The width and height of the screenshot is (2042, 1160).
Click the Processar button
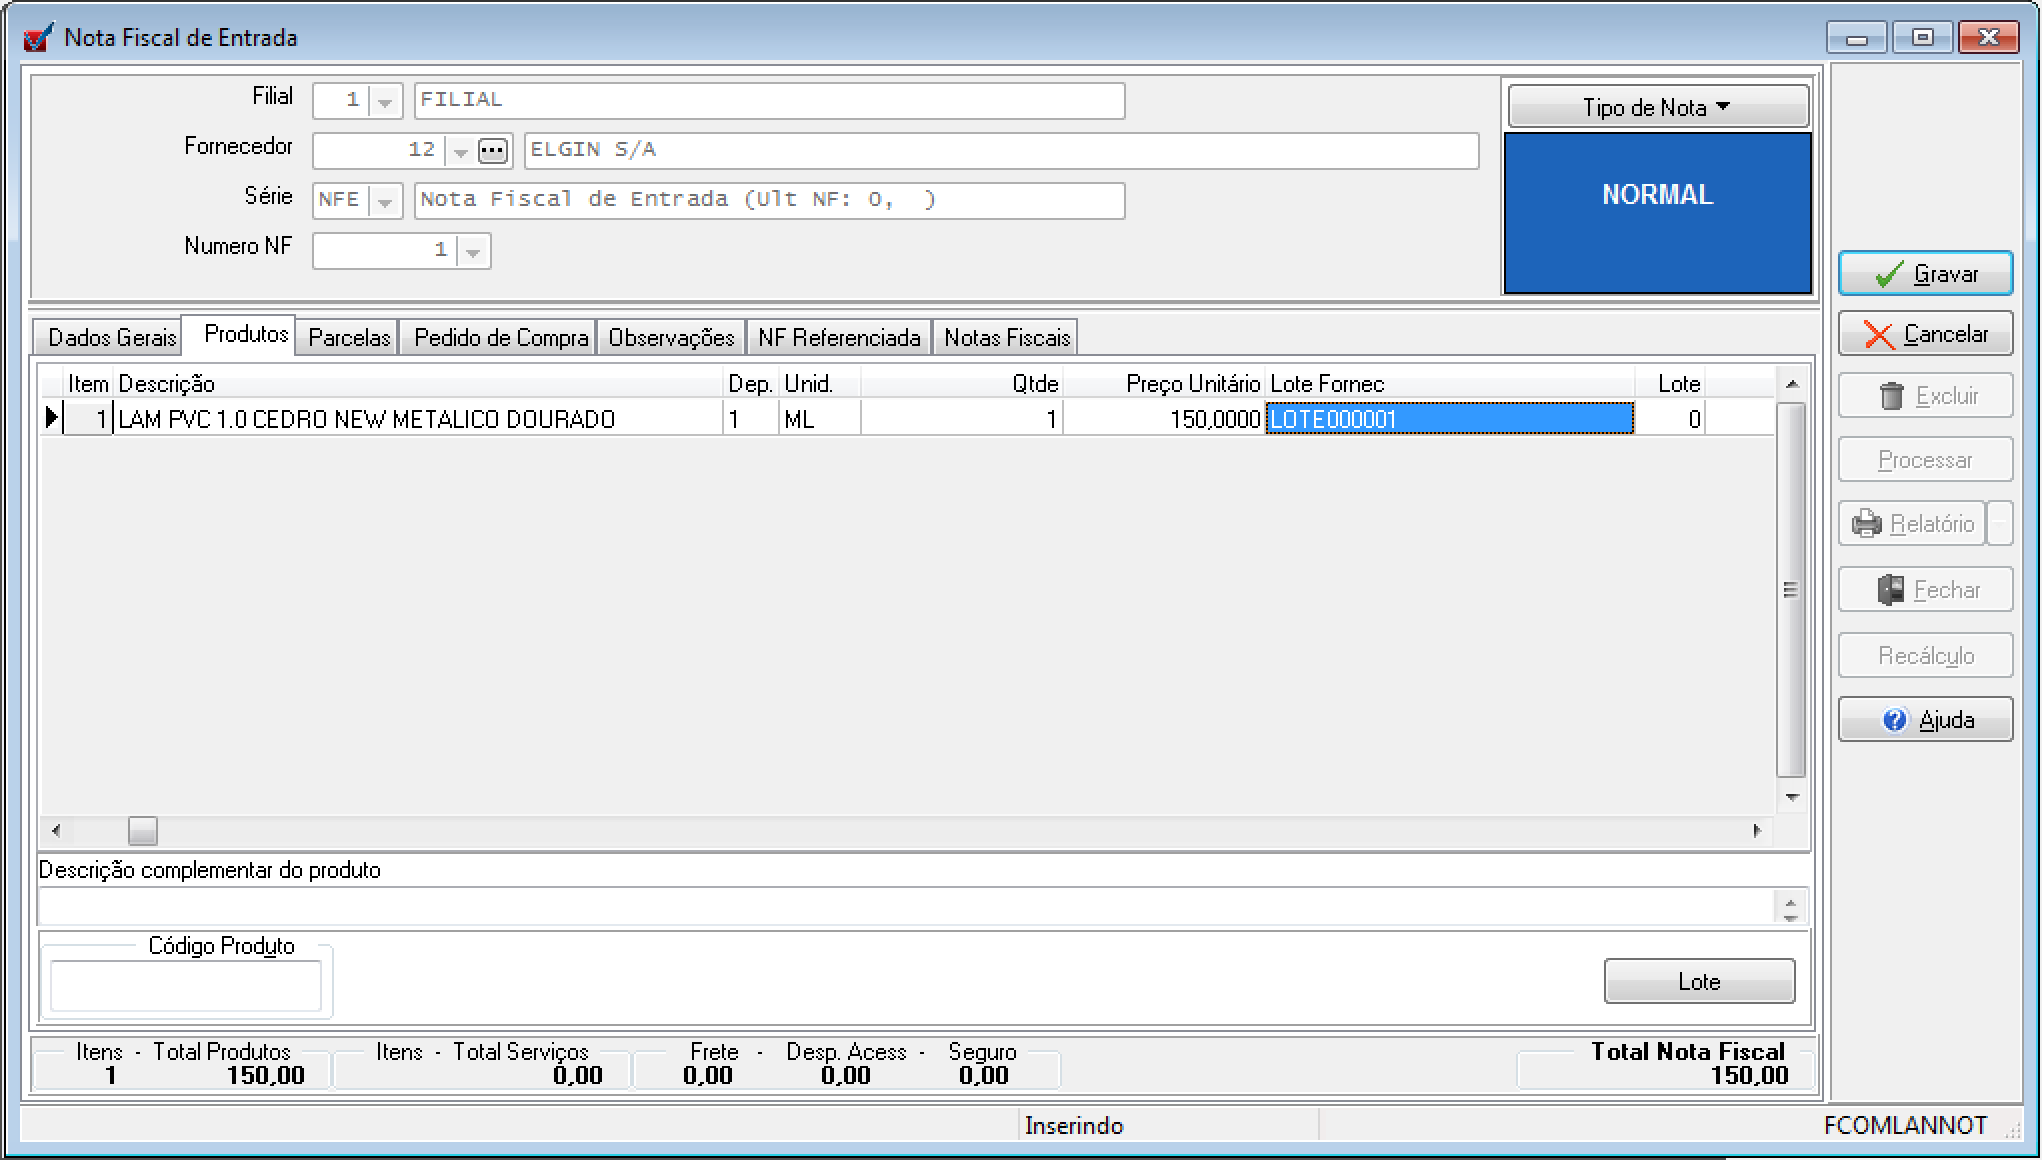pyautogui.click(x=1924, y=460)
